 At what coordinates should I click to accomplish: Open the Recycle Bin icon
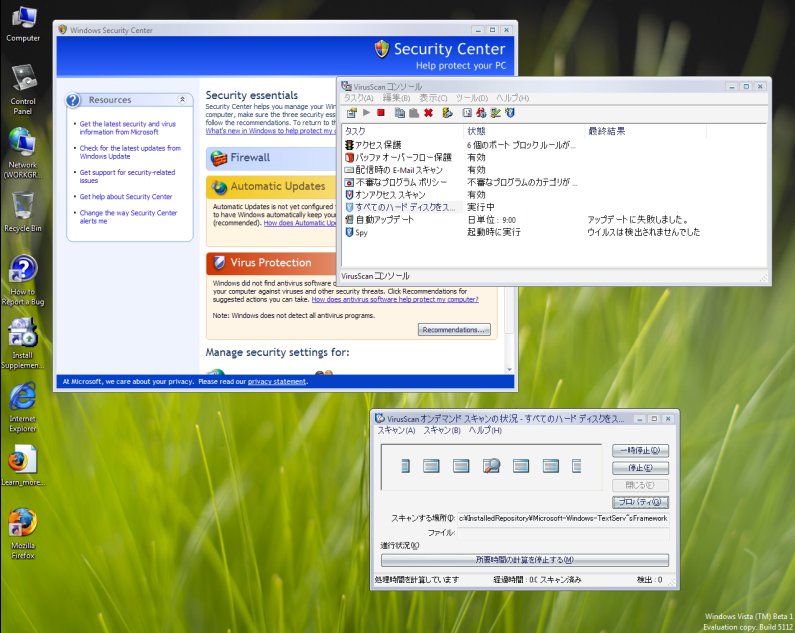[x=23, y=212]
